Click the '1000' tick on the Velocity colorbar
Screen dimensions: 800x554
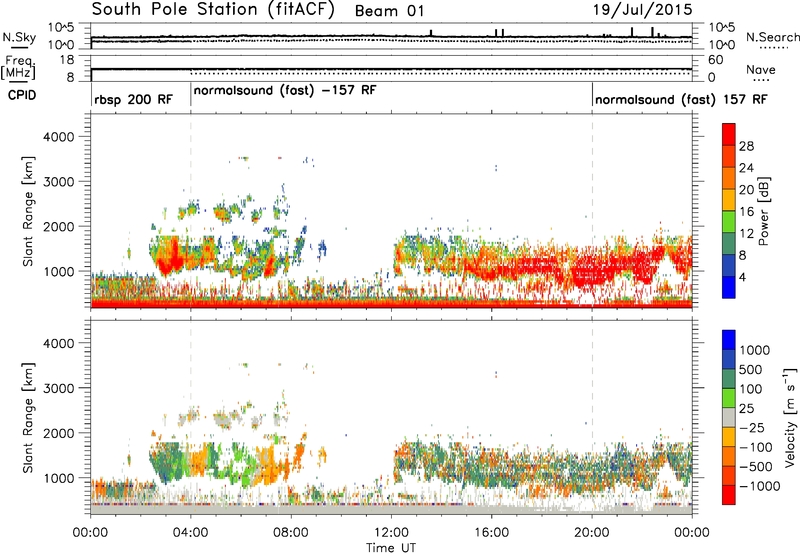point(755,350)
